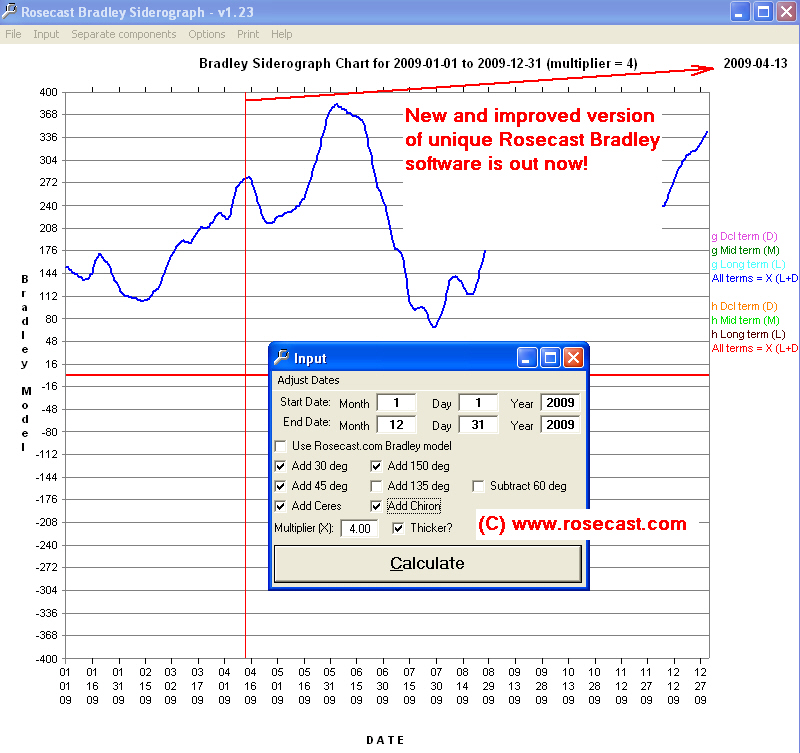
Task: Click the -400 value on the Y axis
Action: [46, 659]
